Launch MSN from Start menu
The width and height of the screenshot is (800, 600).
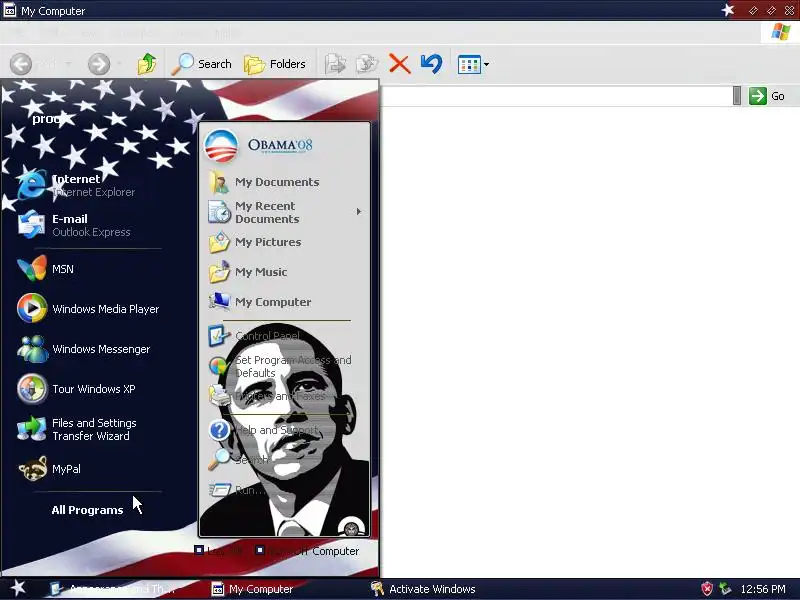(46, 269)
